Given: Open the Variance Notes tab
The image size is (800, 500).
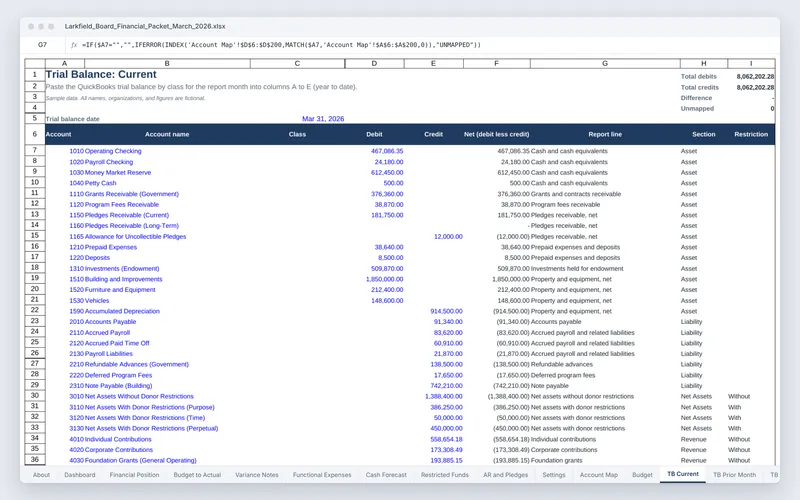Looking at the screenshot, I should tap(257, 474).
